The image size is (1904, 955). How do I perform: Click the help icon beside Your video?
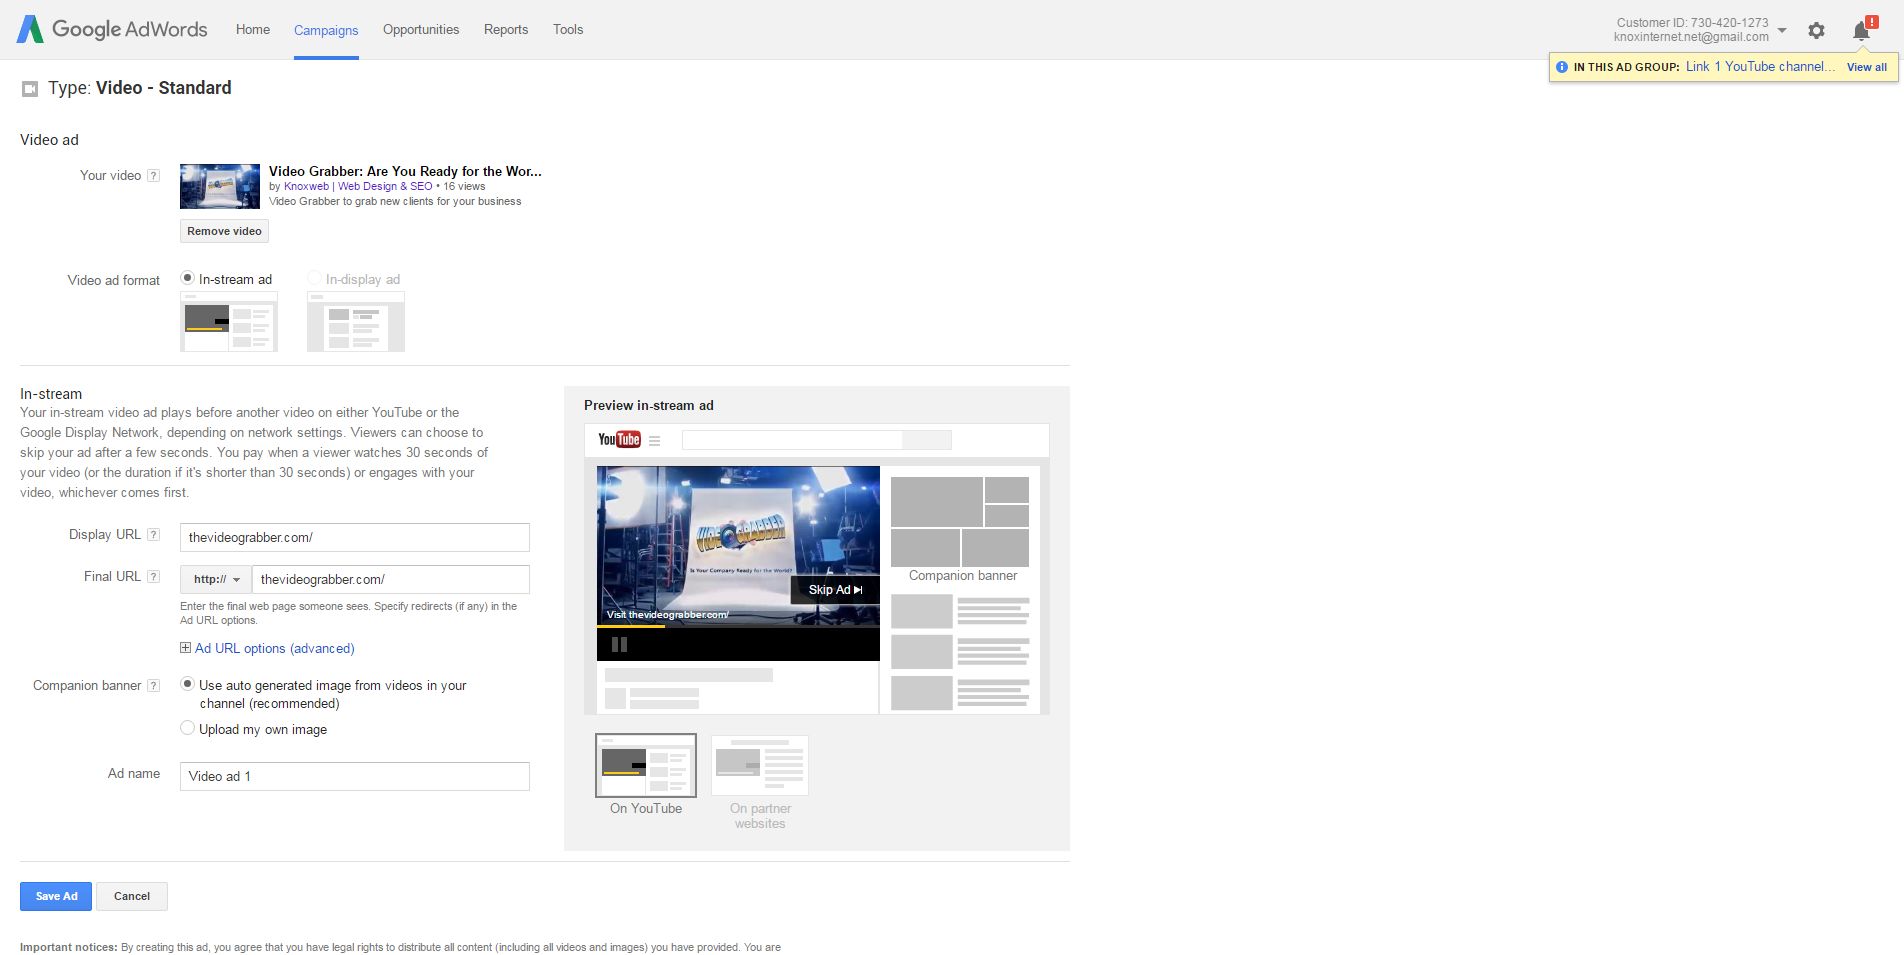click(153, 176)
